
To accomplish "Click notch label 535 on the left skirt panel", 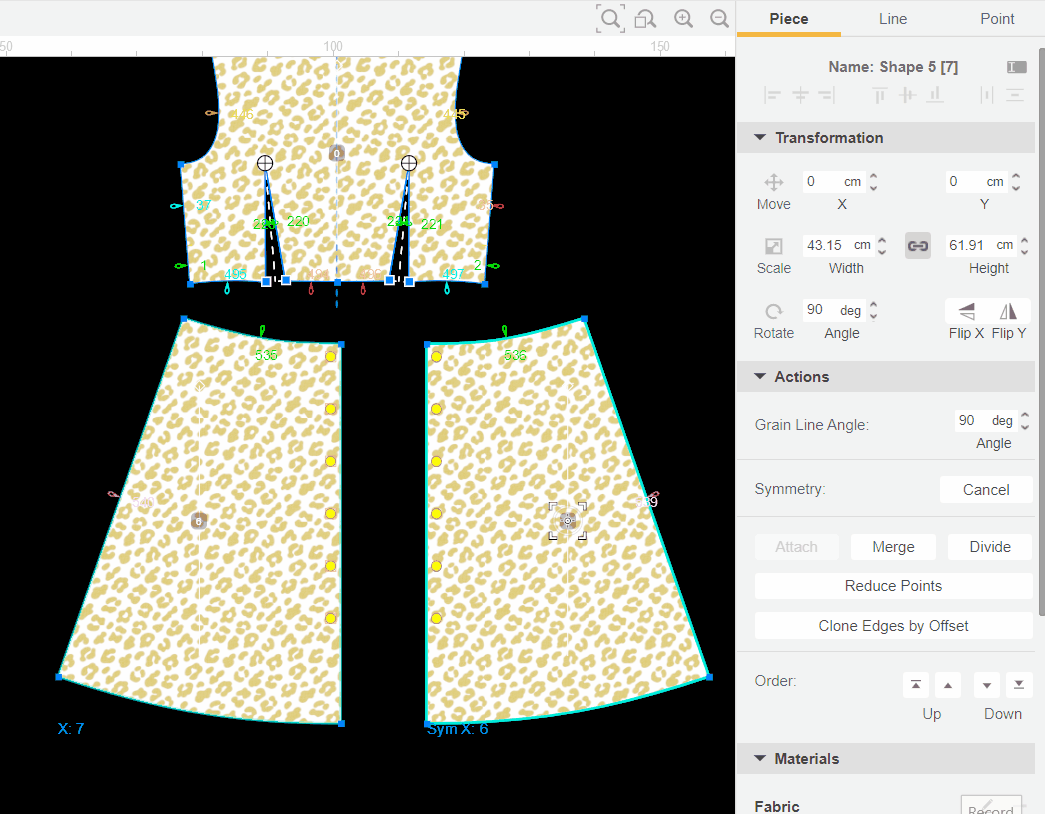I will pyautogui.click(x=266, y=355).
